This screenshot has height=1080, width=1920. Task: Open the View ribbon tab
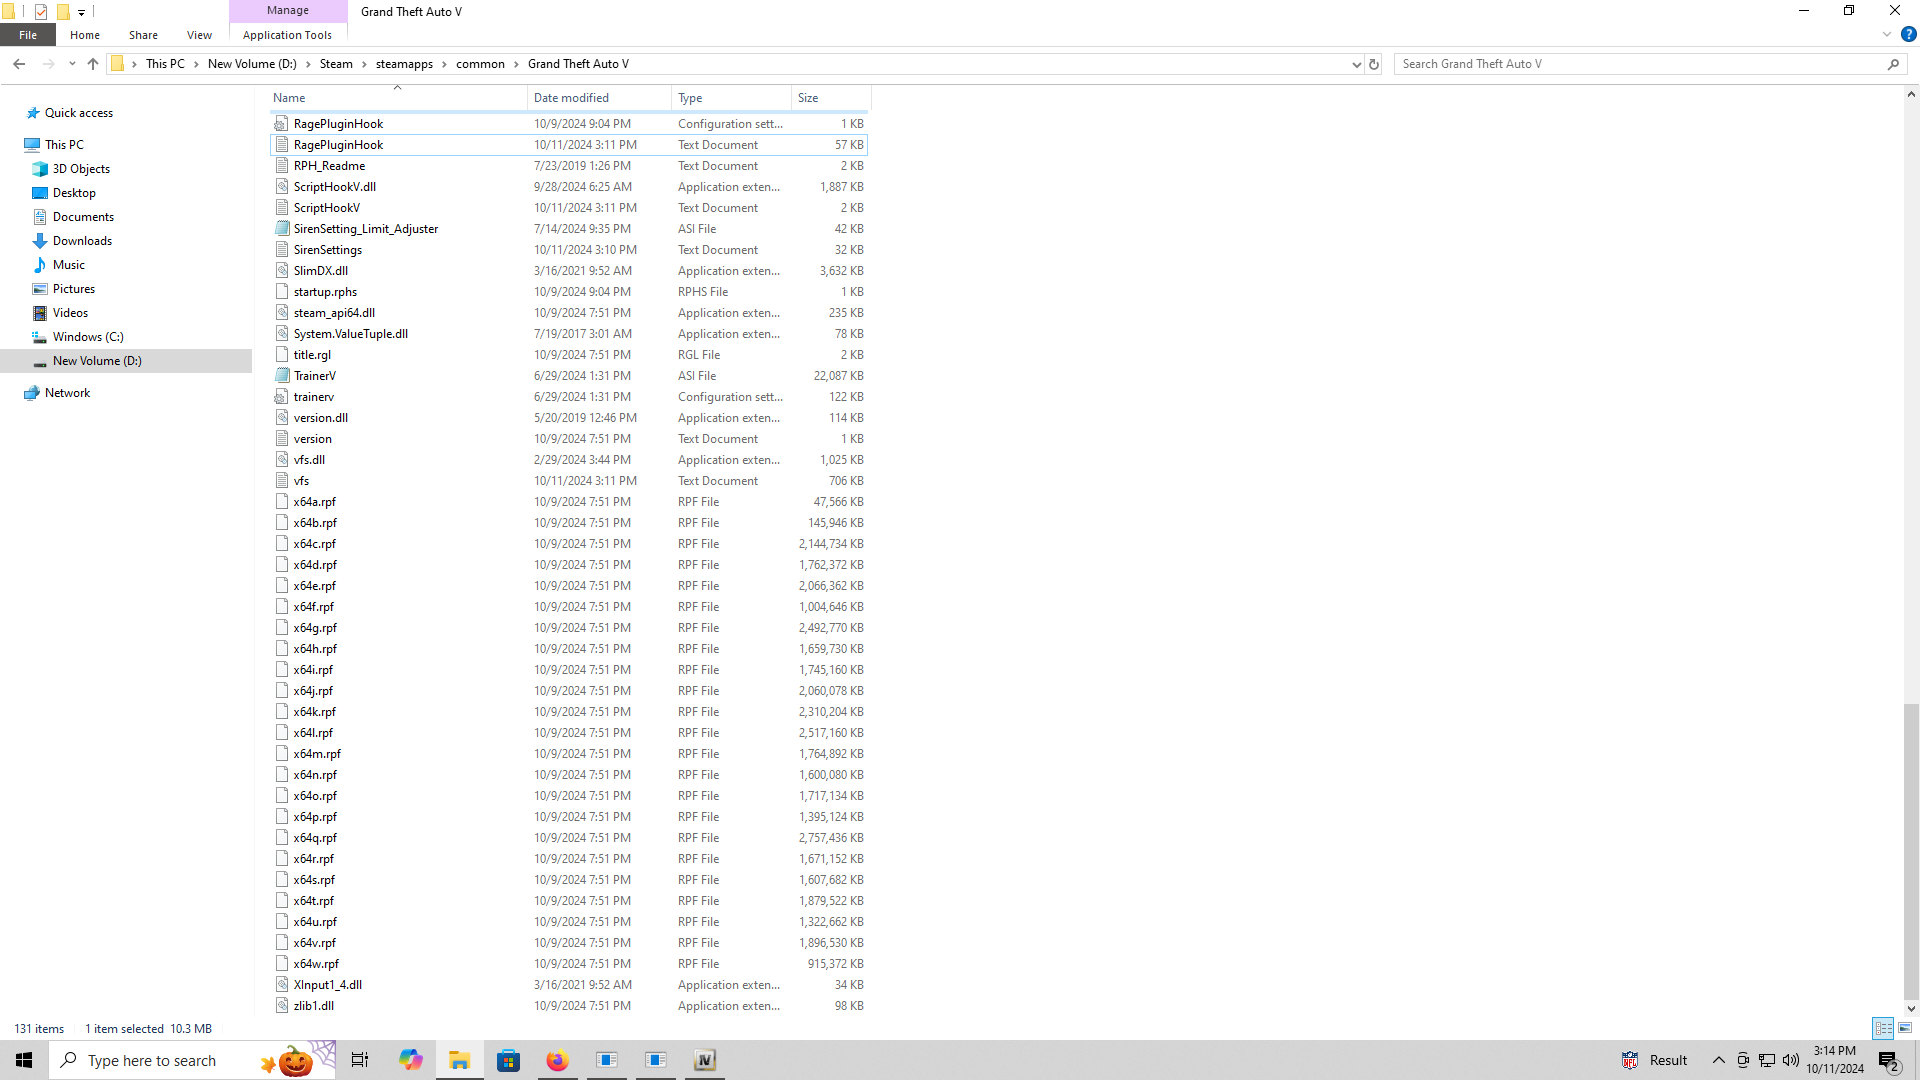click(x=199, y=35)
